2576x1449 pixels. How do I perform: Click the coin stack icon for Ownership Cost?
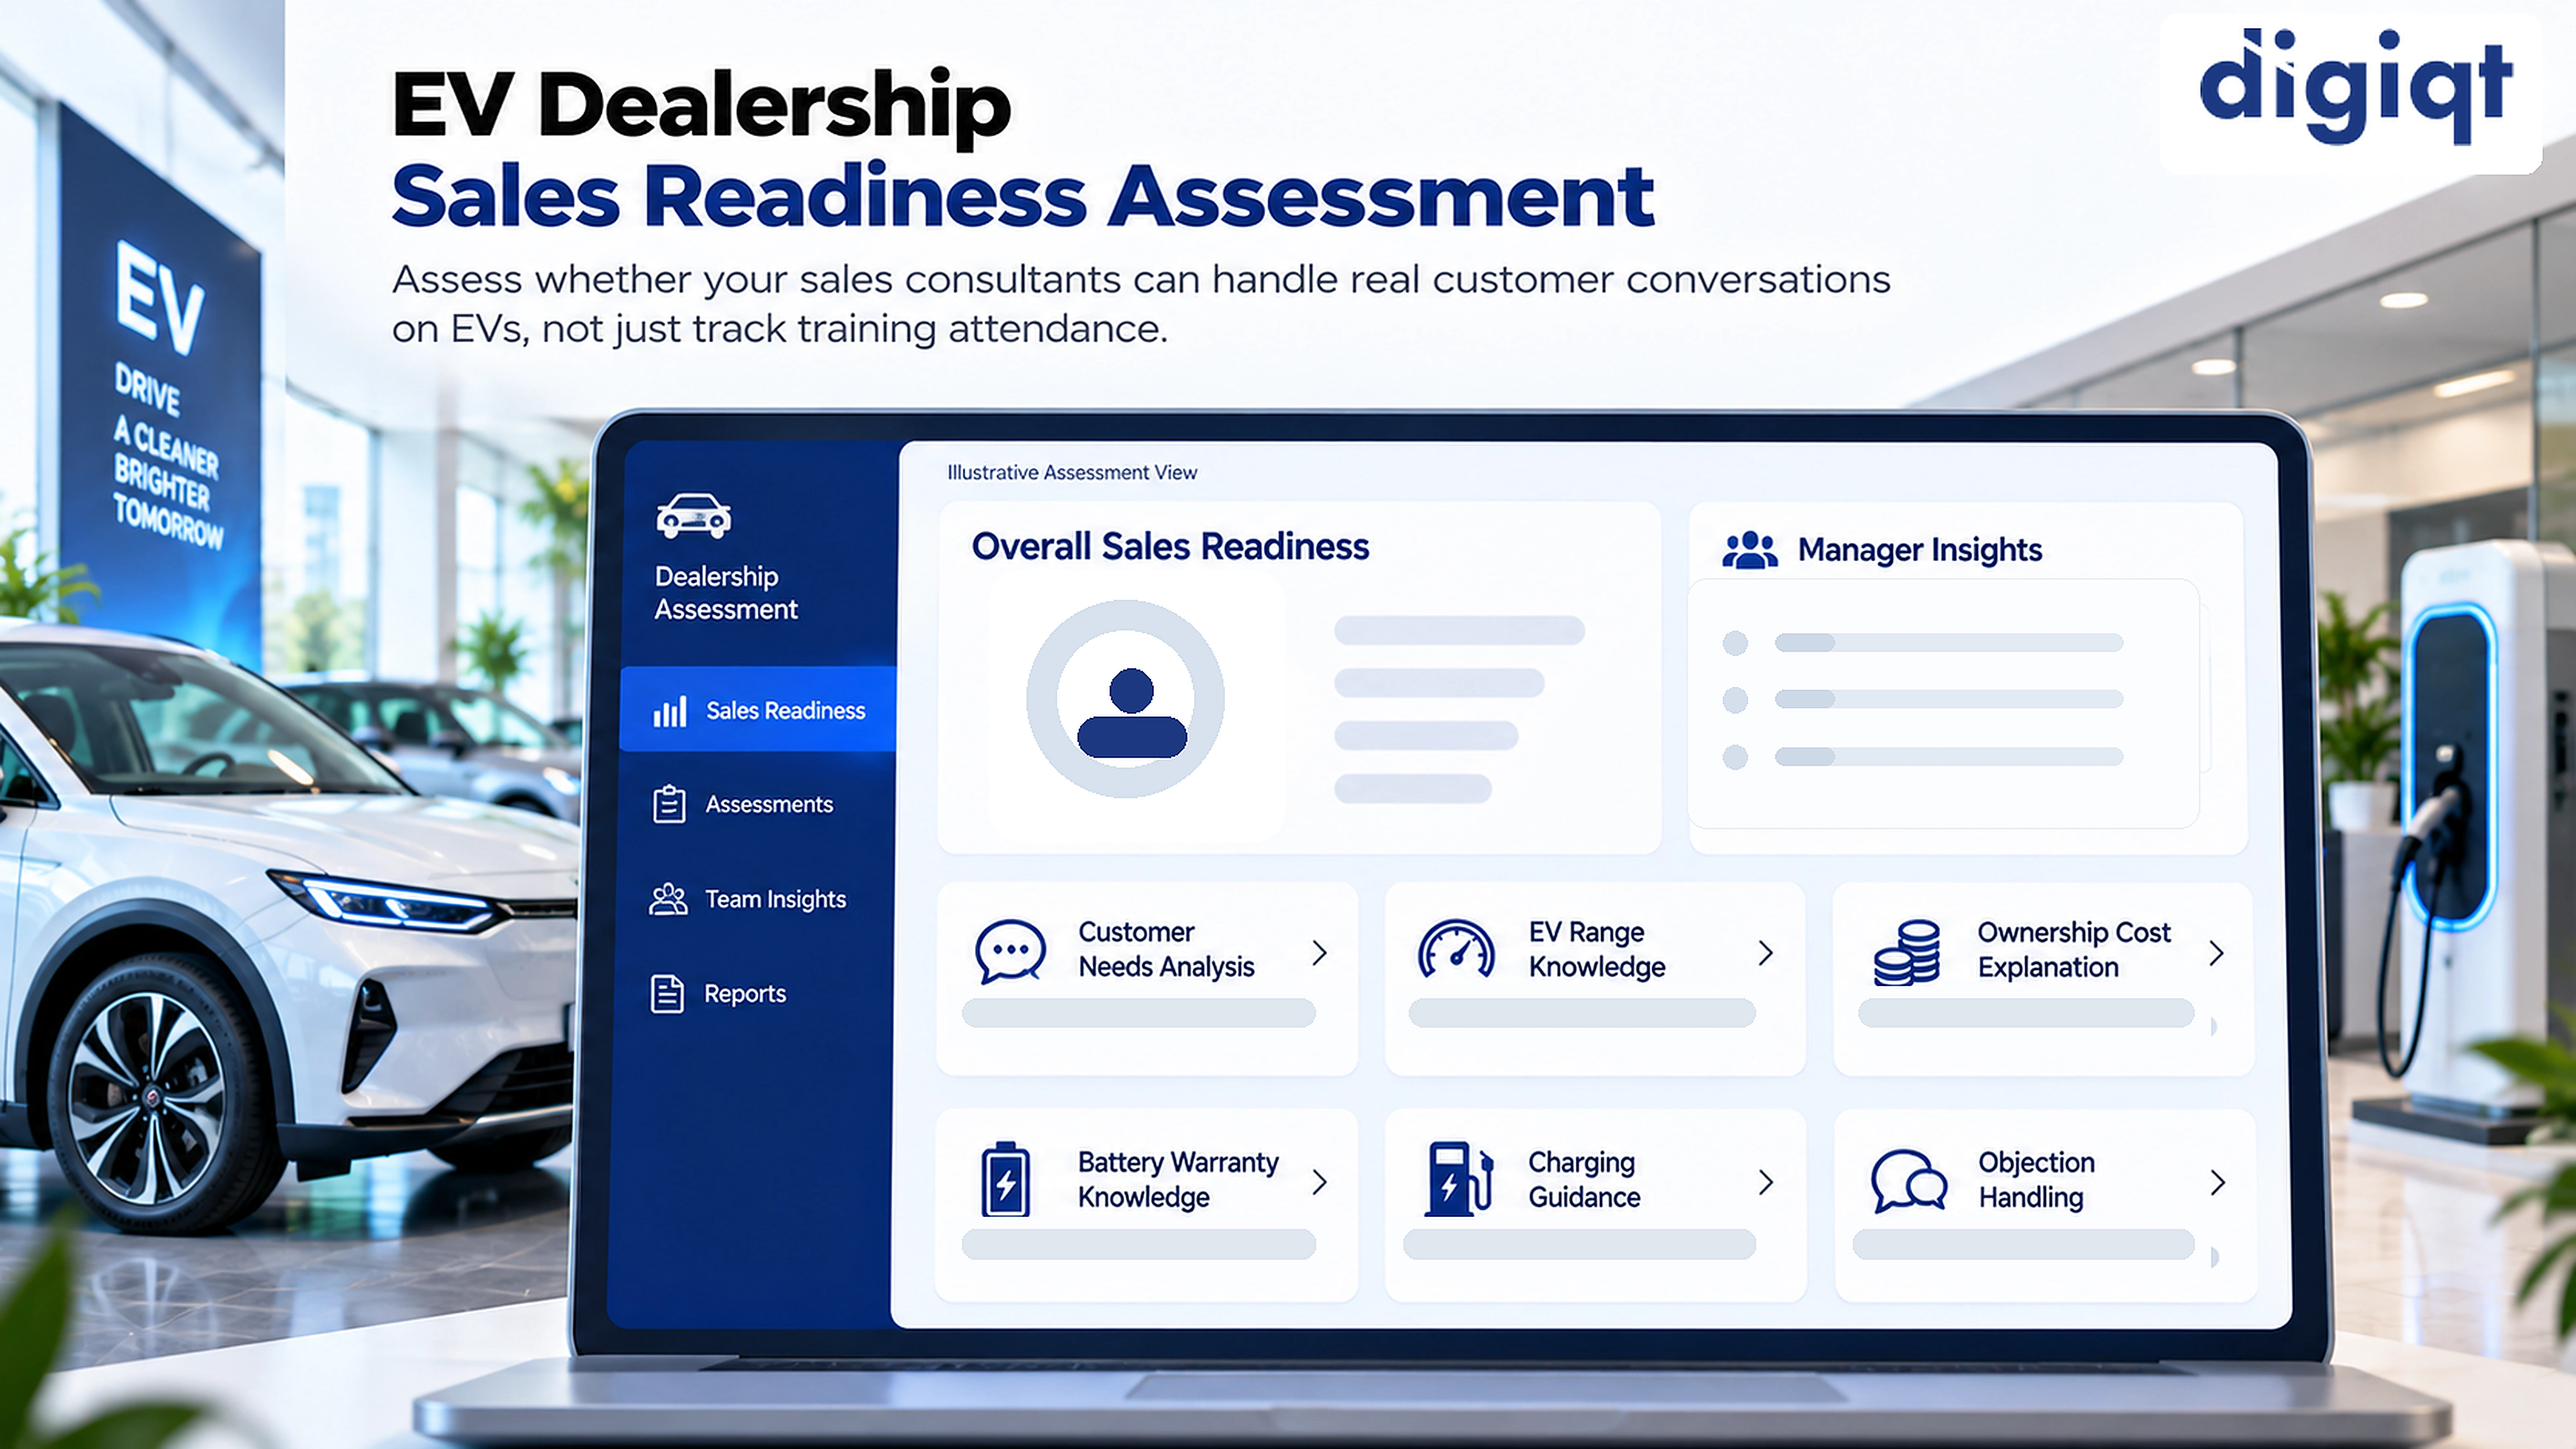(1907, 952)
